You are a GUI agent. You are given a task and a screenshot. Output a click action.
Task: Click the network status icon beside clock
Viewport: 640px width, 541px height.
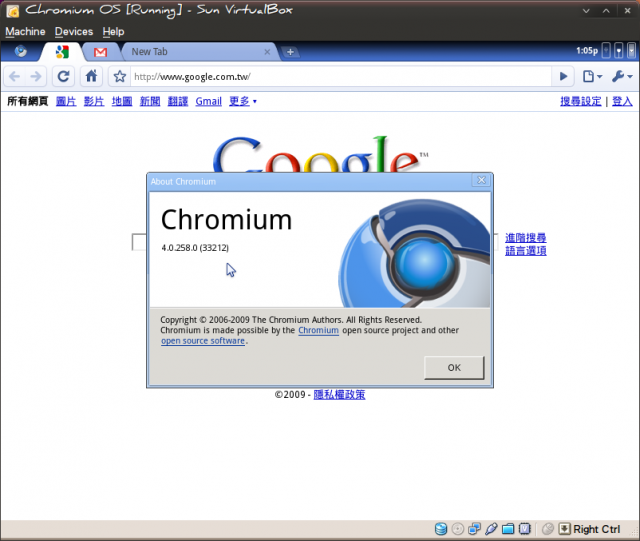click(x=607, y=51)
